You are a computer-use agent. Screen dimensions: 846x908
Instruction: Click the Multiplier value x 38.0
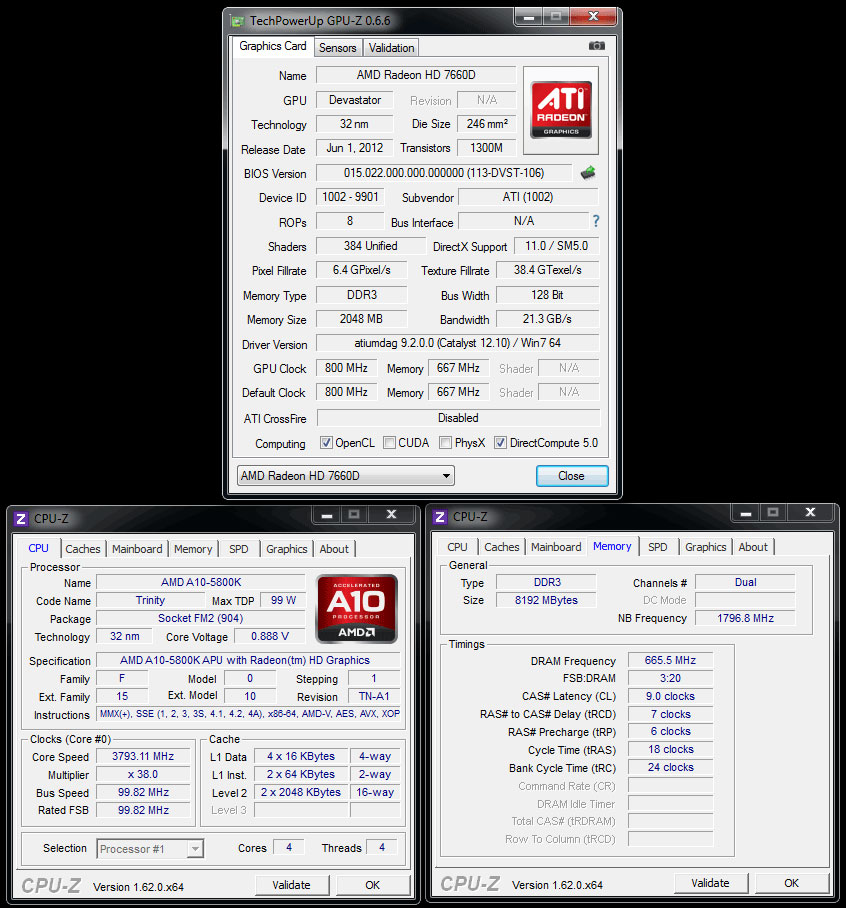coord(143,774)
